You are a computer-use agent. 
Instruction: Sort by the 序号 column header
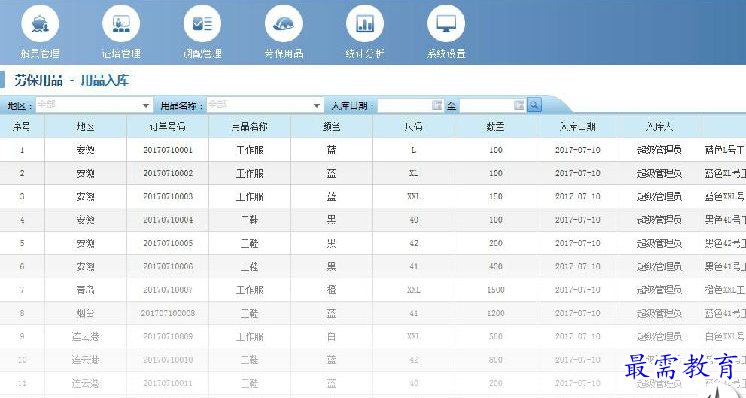point(22,126)
